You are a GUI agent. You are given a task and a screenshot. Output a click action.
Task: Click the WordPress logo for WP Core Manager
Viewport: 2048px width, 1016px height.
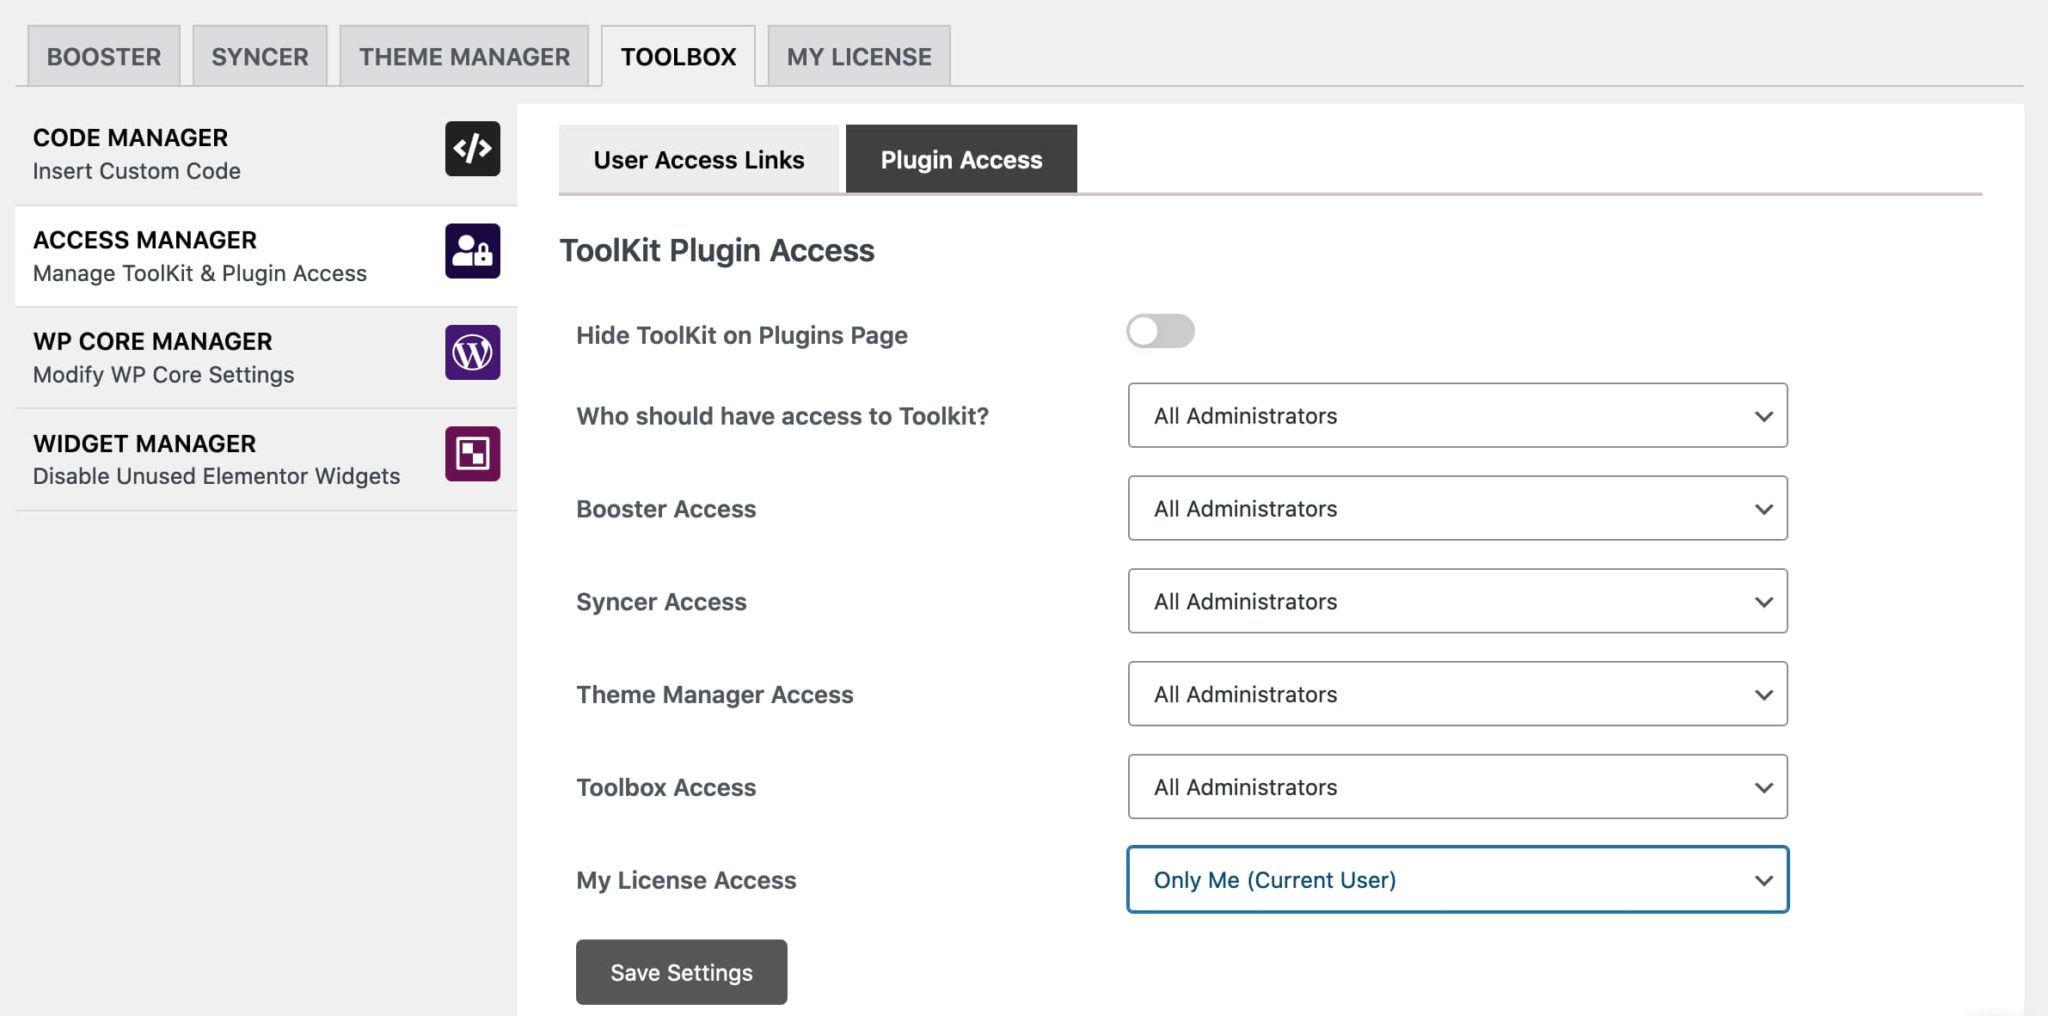click(x=471, y=353)
